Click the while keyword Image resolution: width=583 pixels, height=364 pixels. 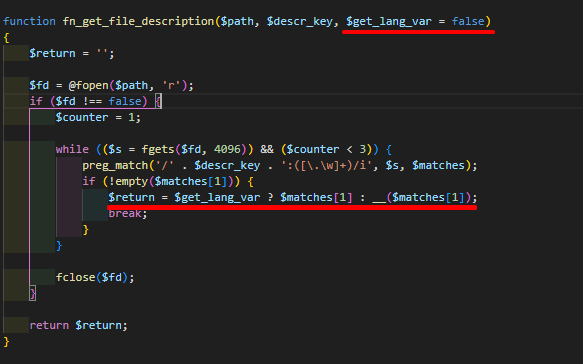72,149
